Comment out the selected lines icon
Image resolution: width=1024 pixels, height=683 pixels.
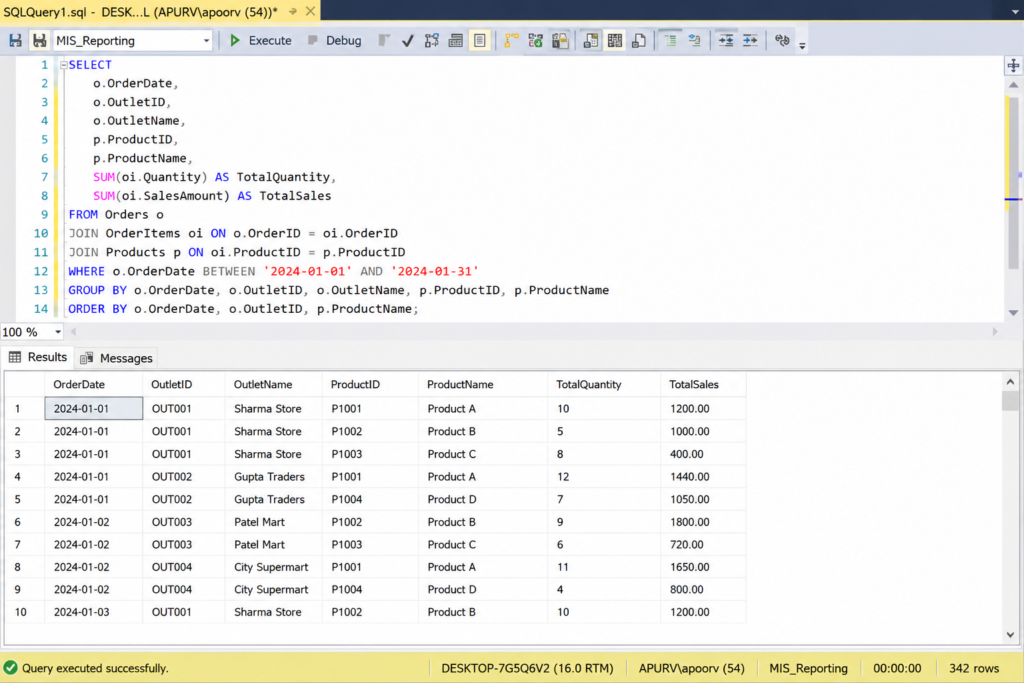[670, 40]
